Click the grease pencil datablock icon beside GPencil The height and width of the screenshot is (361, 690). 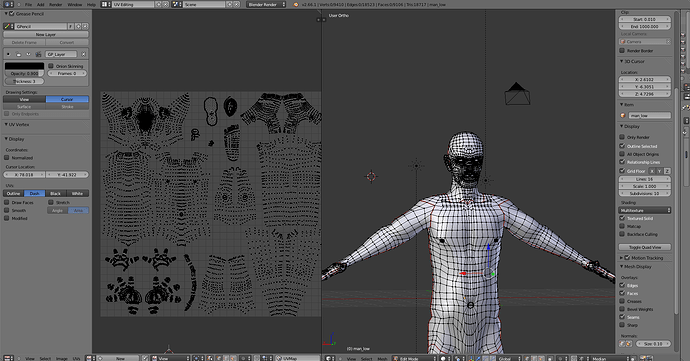click(7, 26)
